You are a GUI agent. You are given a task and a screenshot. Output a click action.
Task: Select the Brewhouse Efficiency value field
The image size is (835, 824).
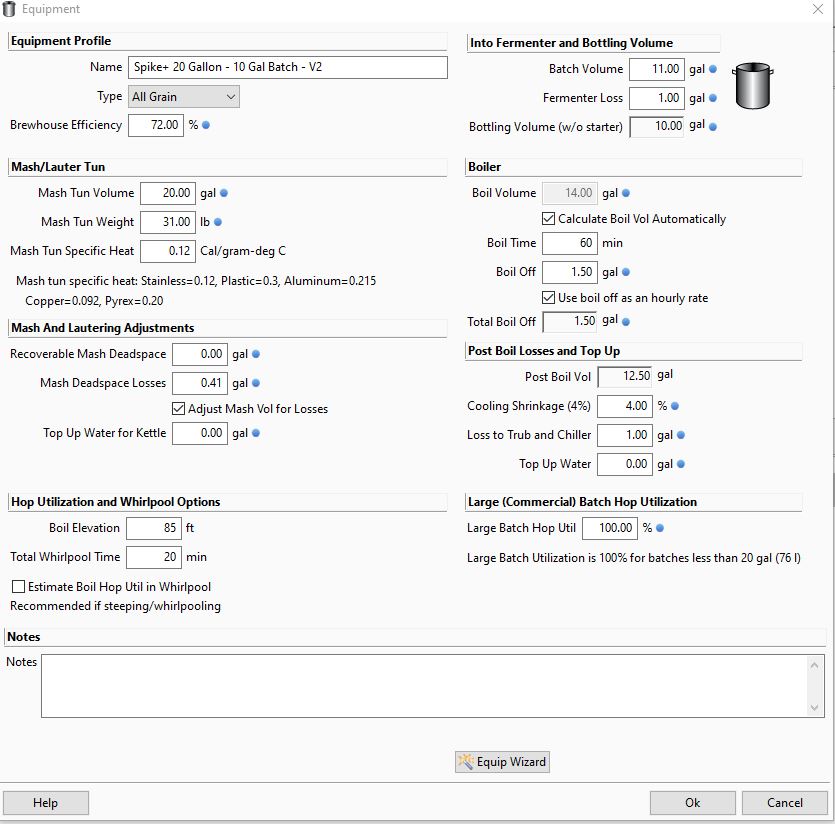(156, 125)
